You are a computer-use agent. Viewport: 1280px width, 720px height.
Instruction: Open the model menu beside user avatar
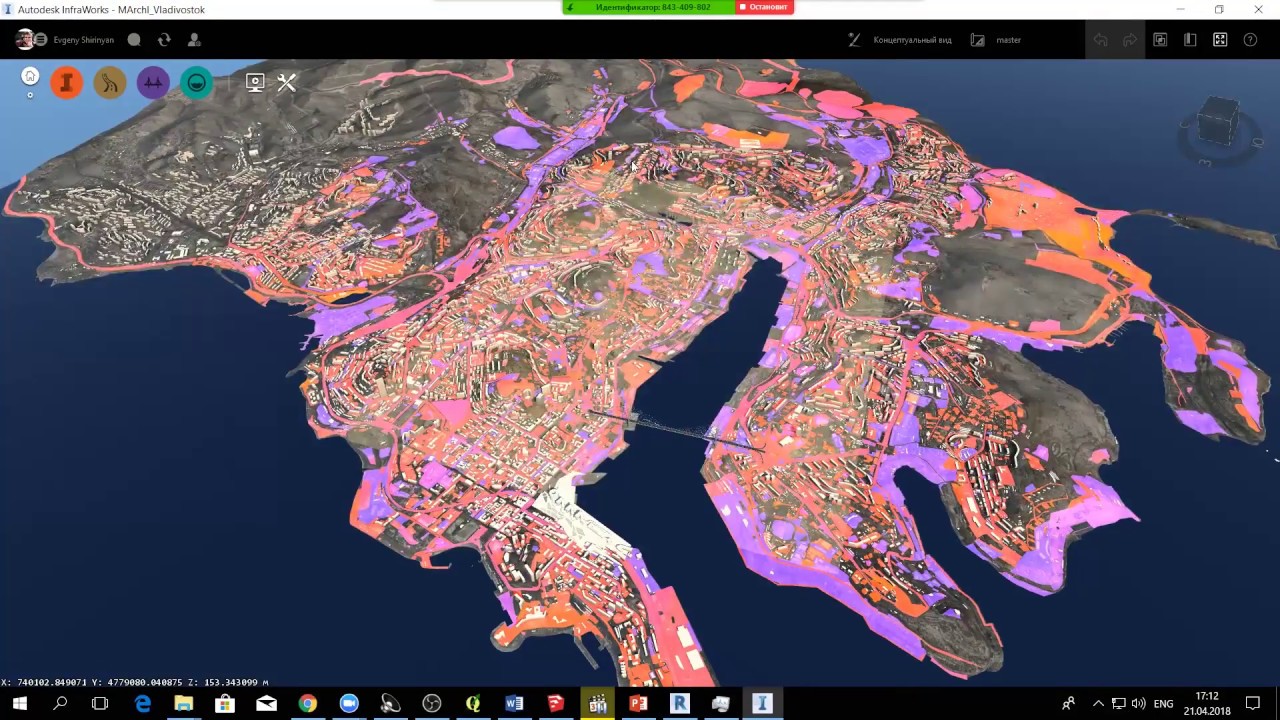41,40
